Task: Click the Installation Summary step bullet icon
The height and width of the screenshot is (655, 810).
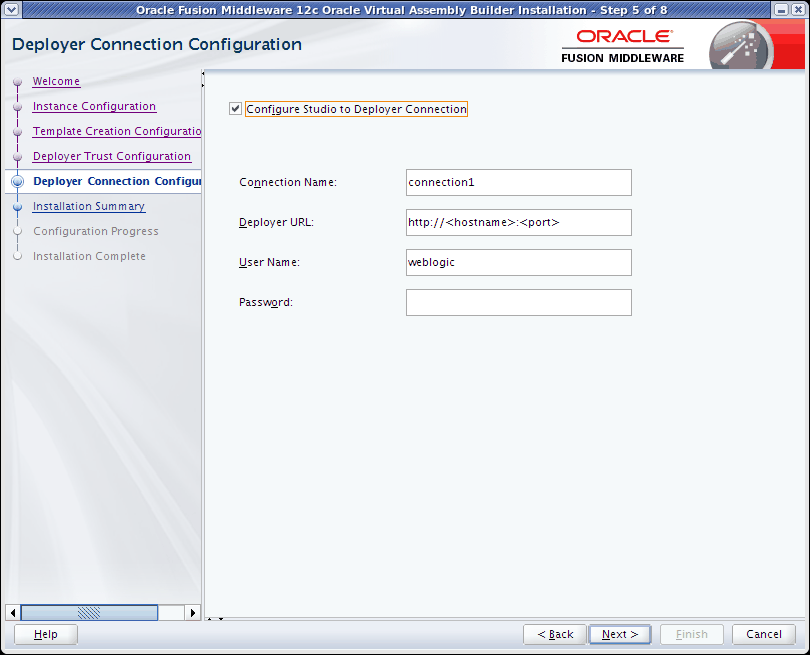Action: pyautogui.click(x=18, y=207)
